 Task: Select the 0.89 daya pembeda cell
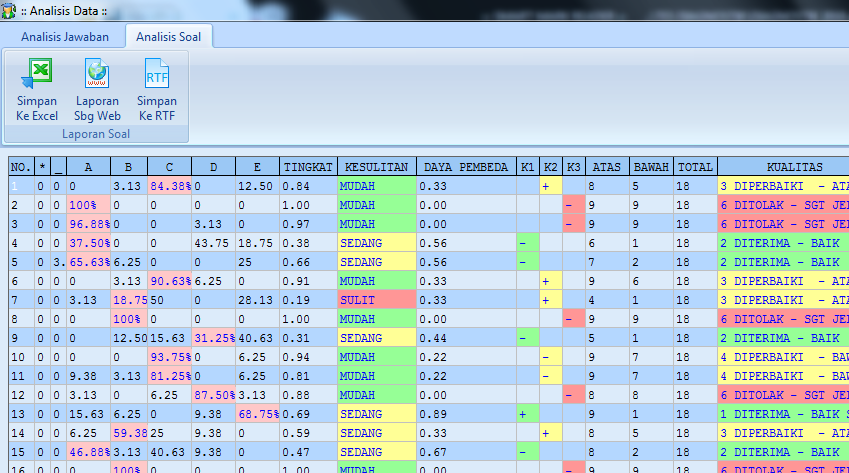[x=466, y=414]
